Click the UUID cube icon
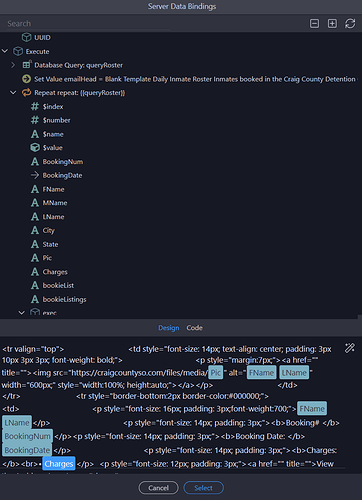The height and width of the screenshot is (500, 362). (26, 37)
